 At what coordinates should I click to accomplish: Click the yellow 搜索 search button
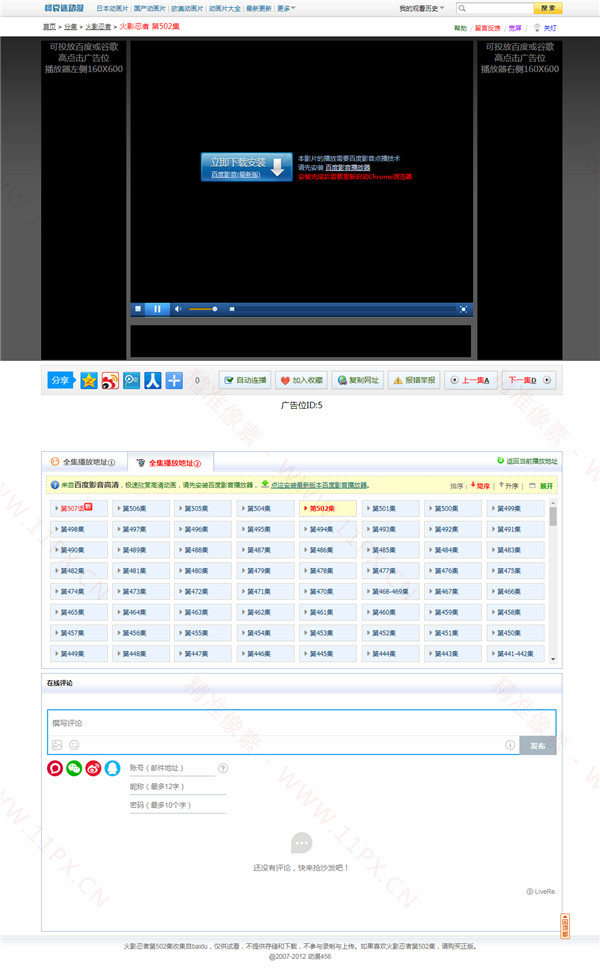(x=548, y=8)
